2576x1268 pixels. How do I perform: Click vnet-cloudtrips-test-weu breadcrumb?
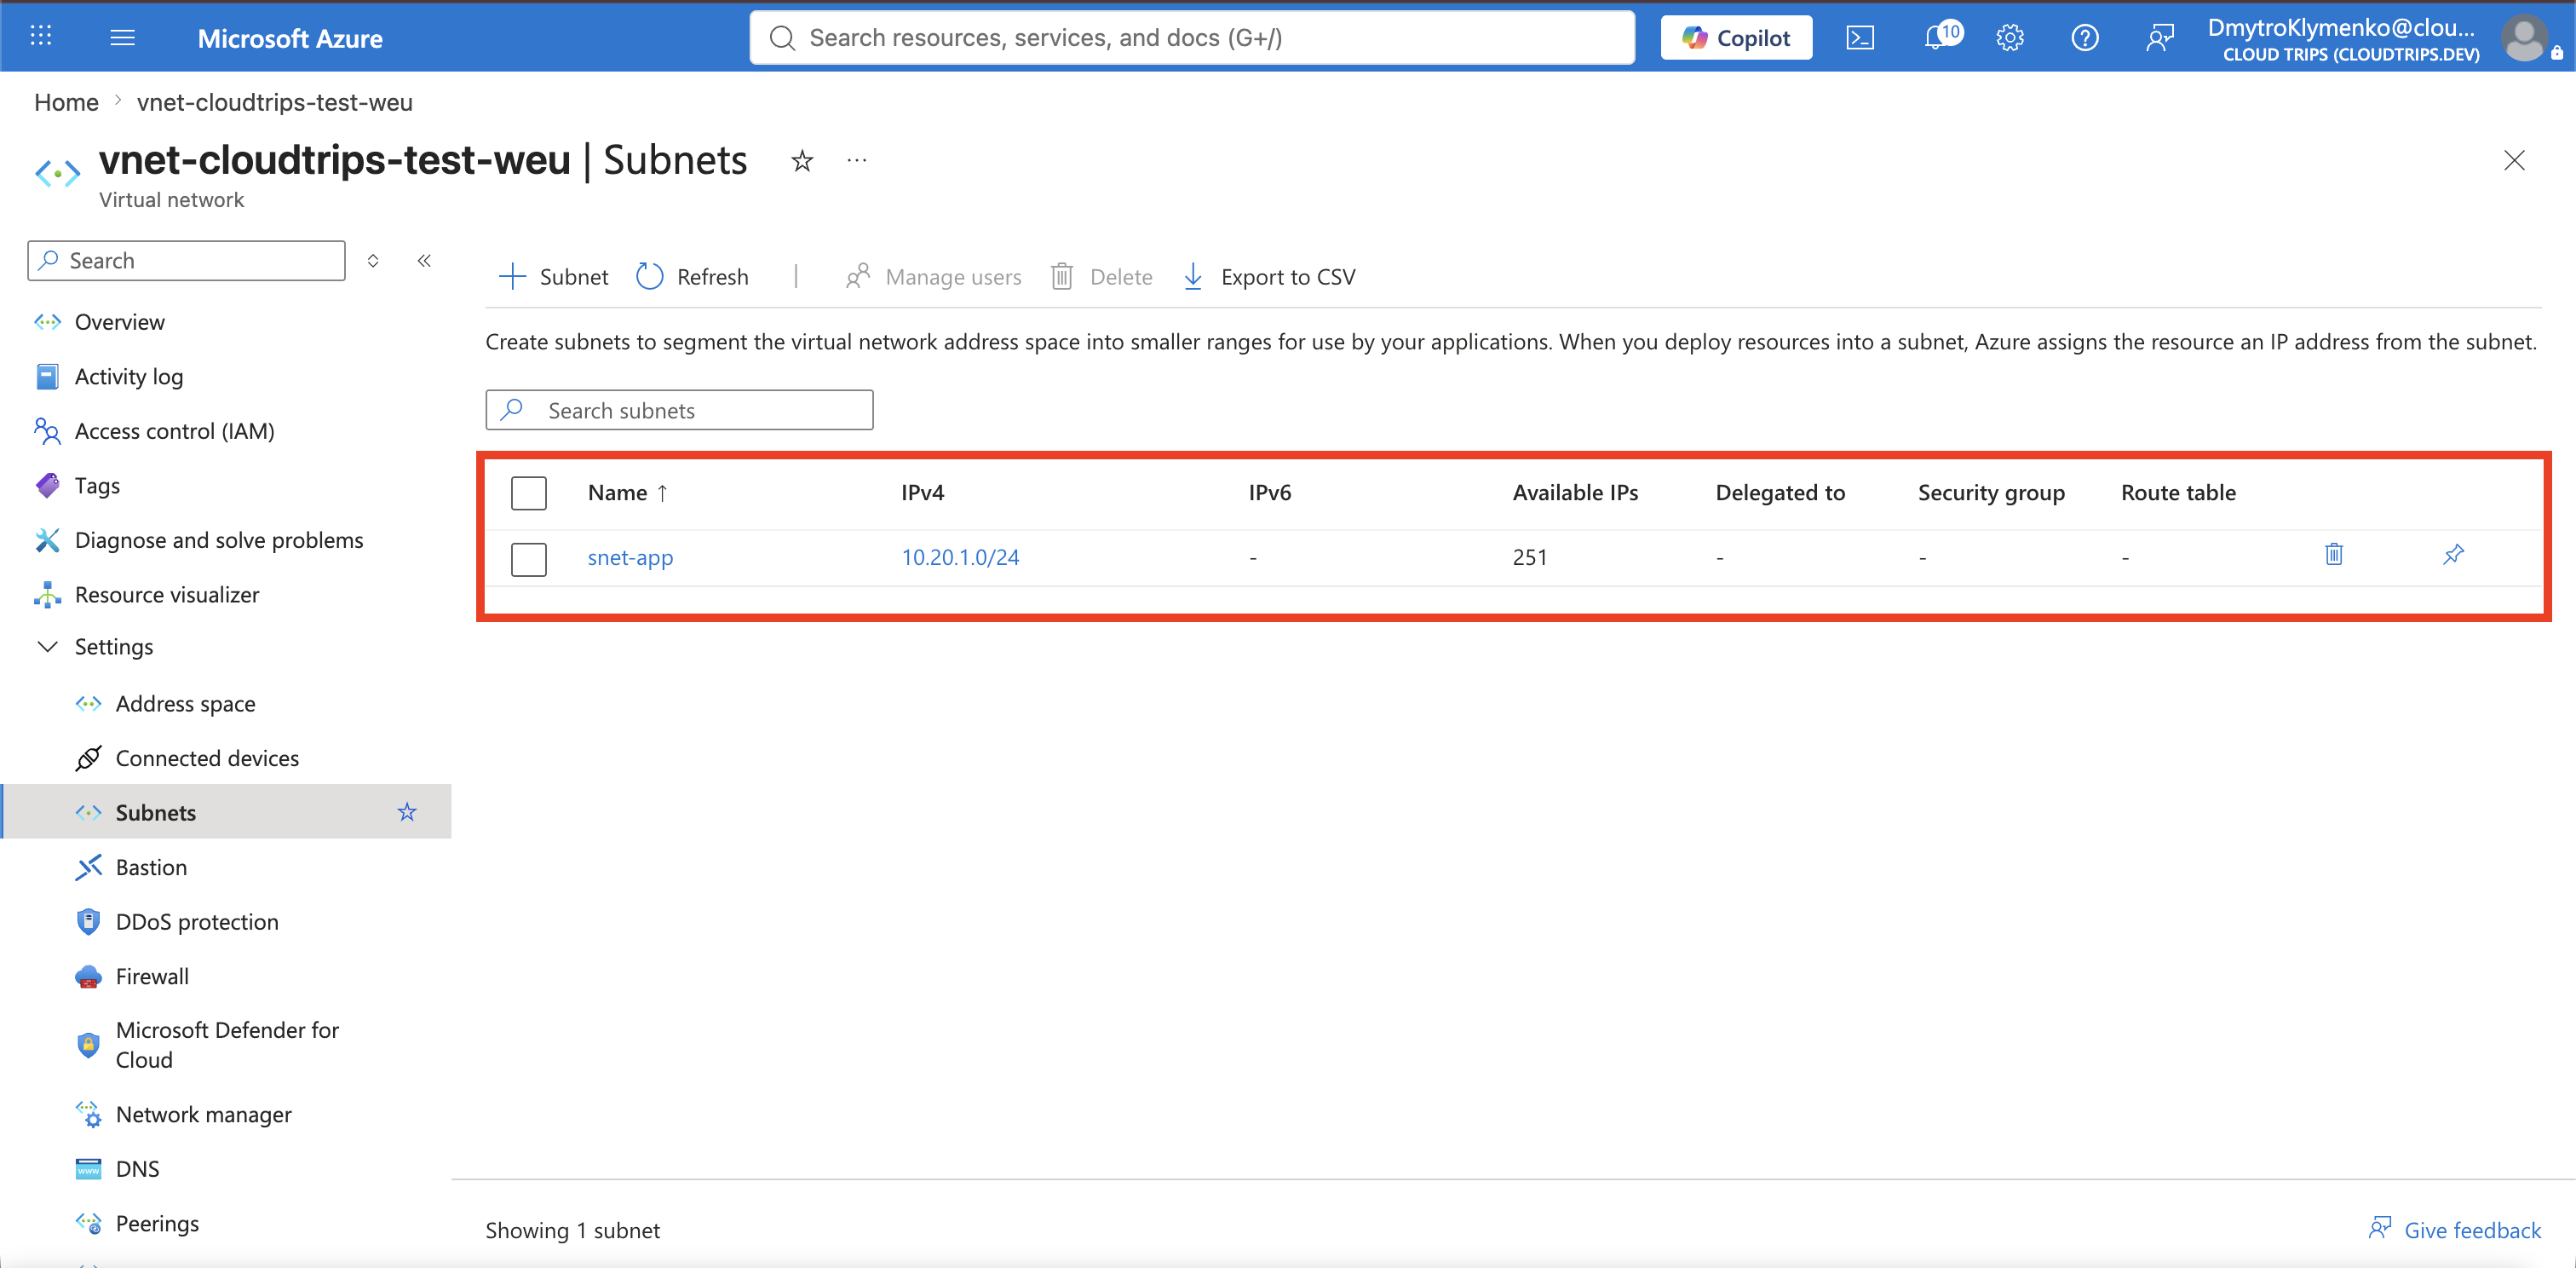(x=275, y=102)
